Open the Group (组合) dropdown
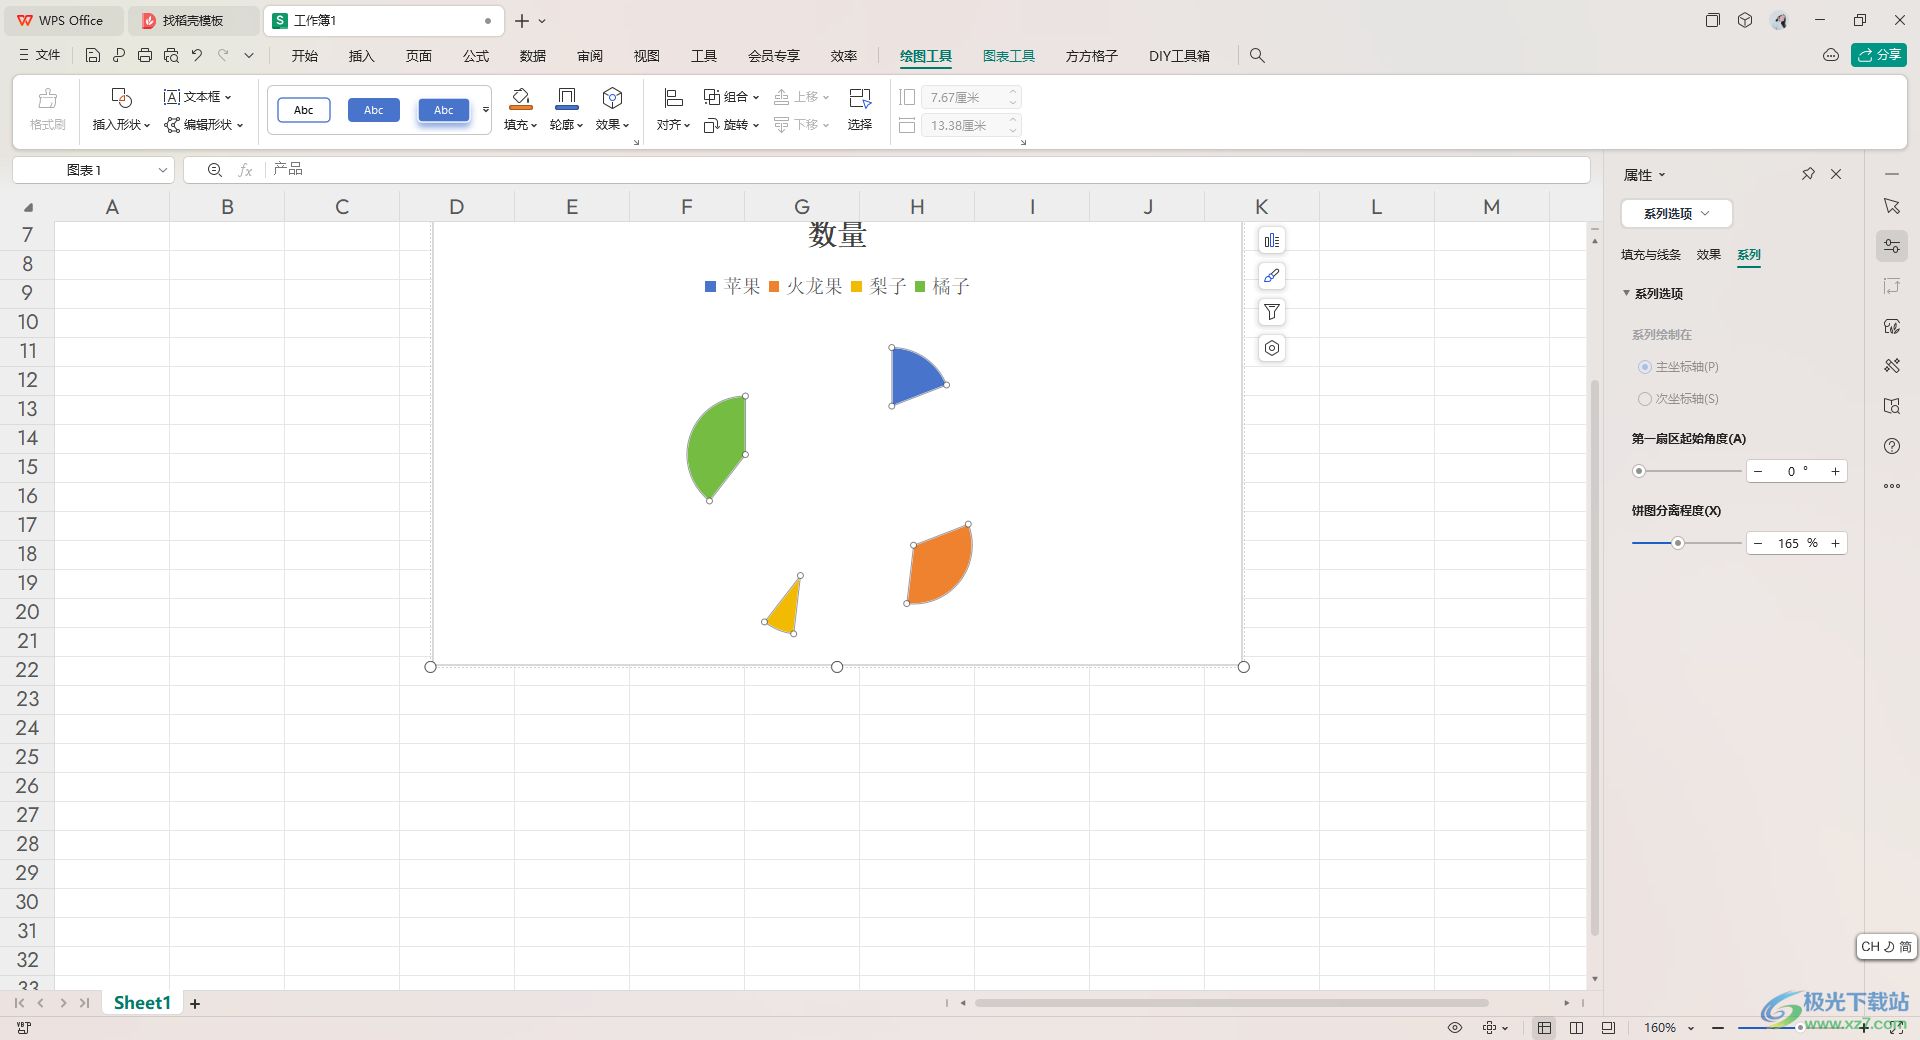The width and height of the screenshot is (1920, 1040). [x=731, y=97]
